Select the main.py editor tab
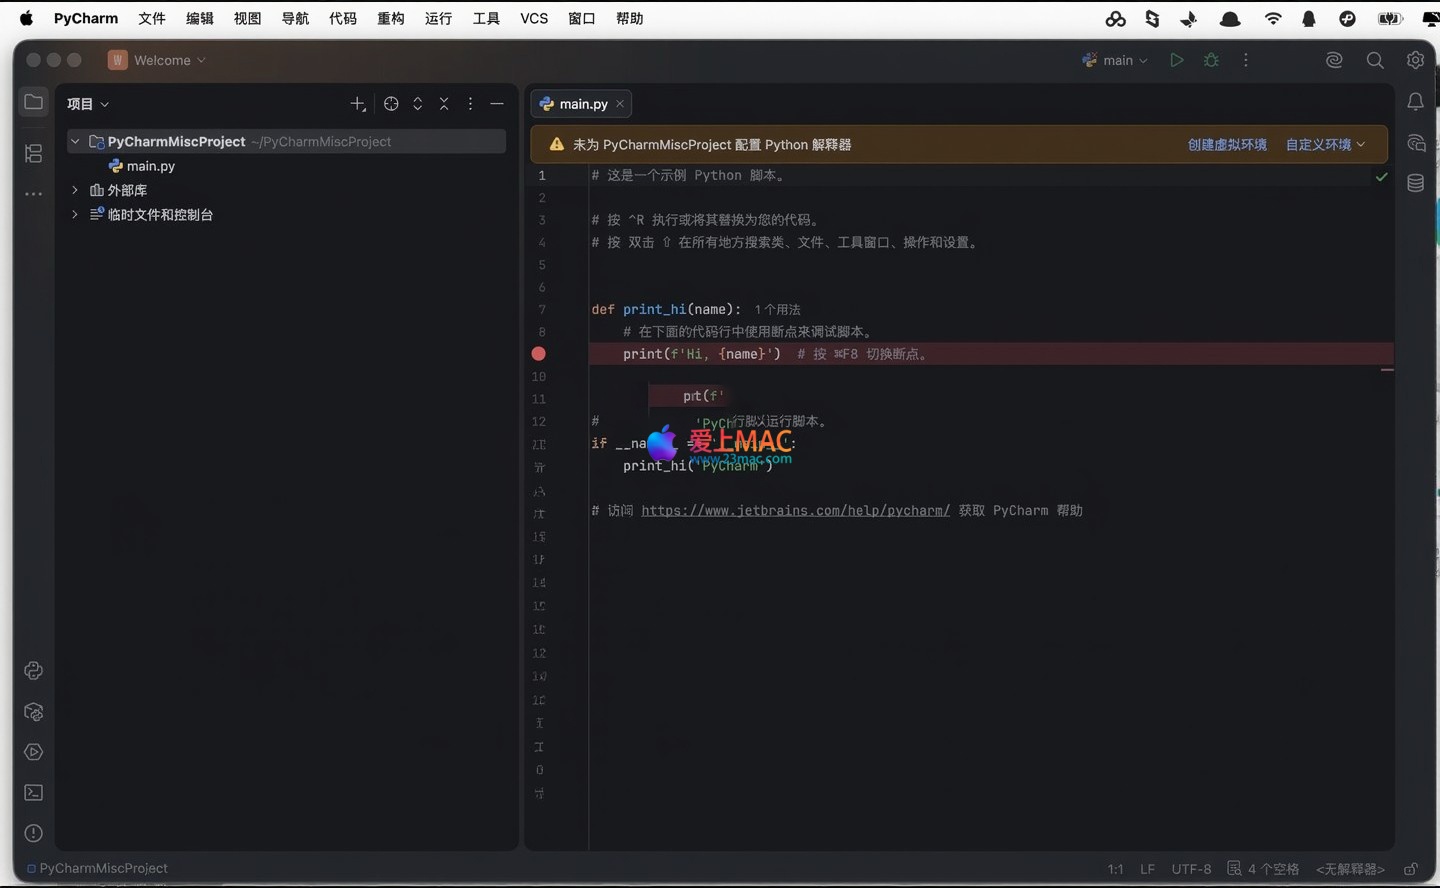Viewport: 1440px width, 888px height. pyautogui.click(x=582, y=104)
